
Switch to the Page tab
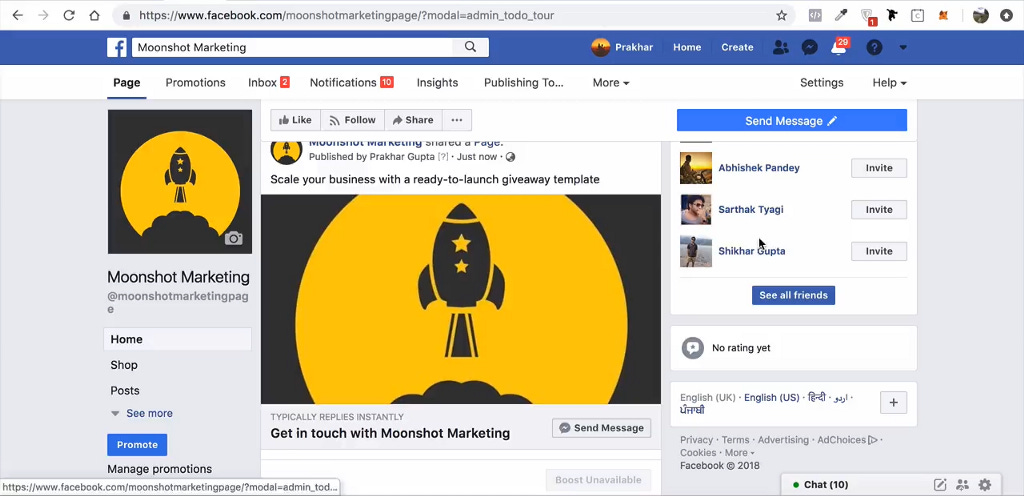click(127, 83)
